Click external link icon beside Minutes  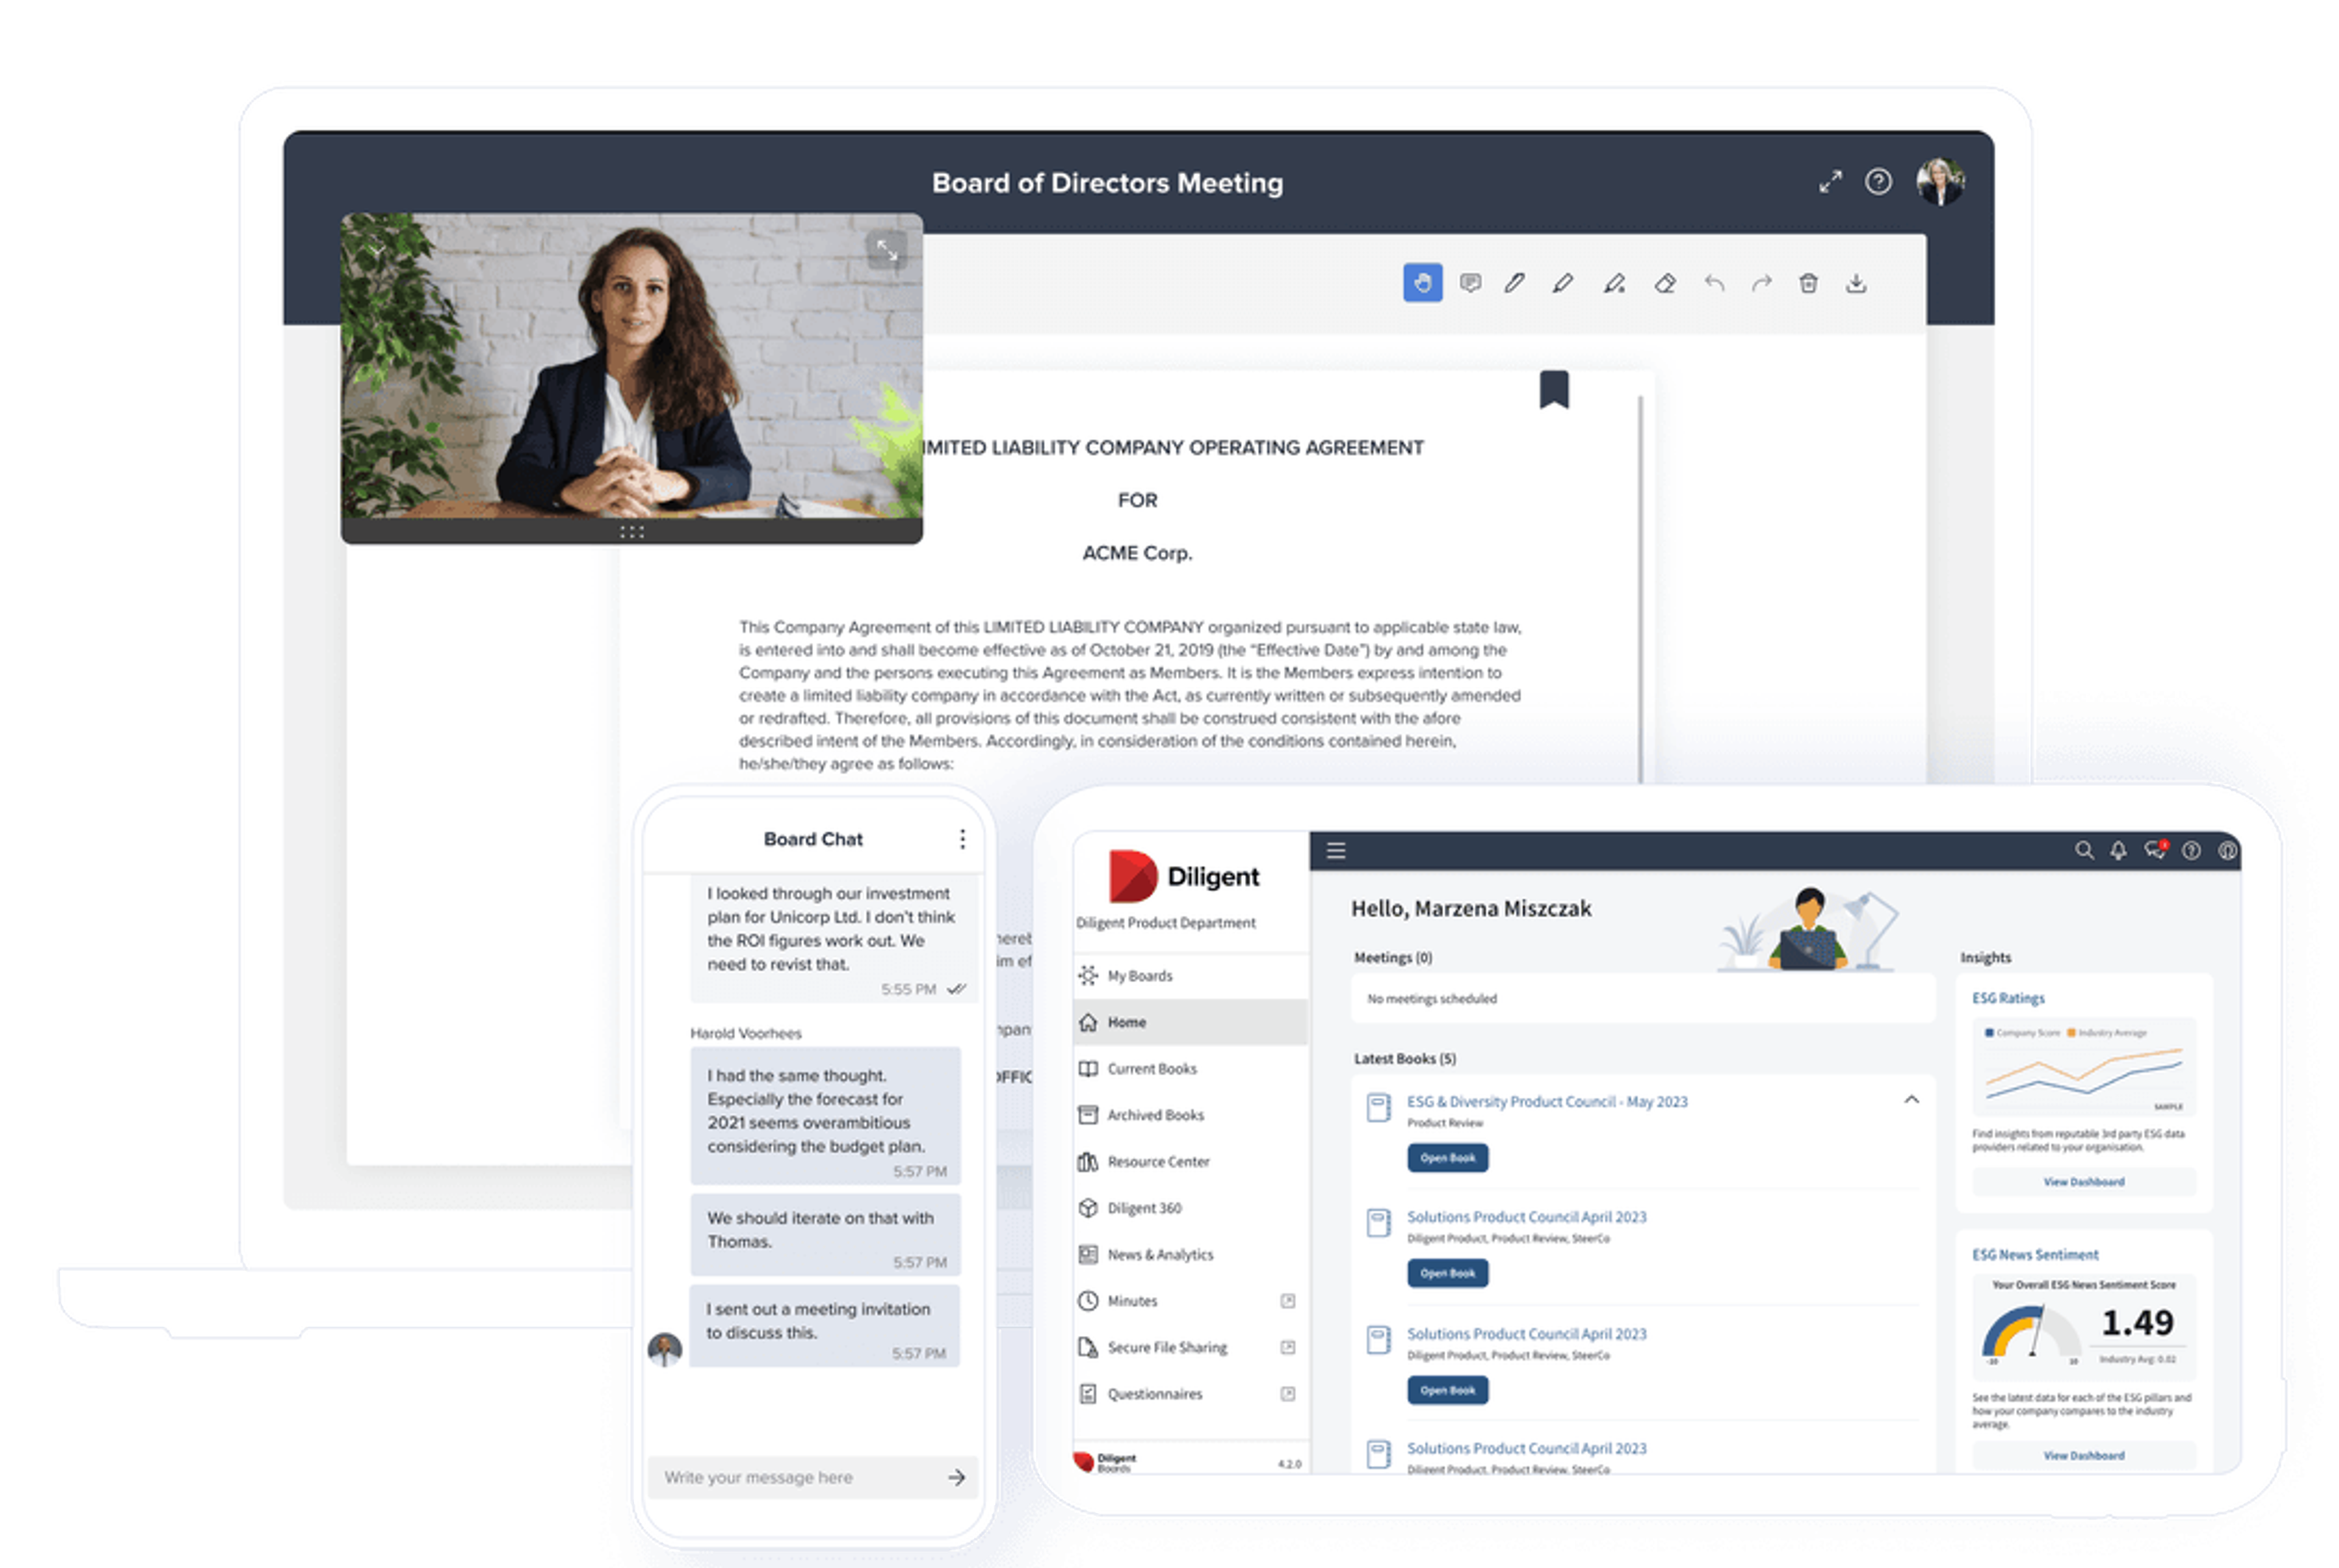click(1287, 1301)
